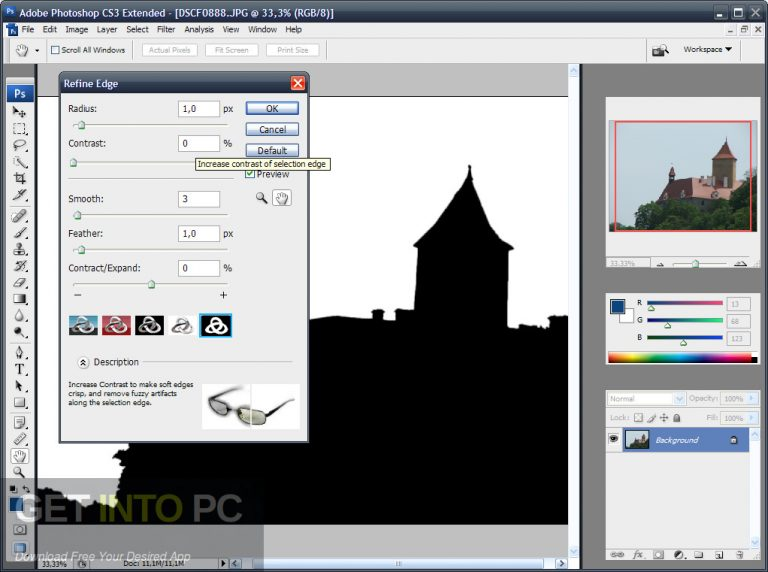
Task: Select the Path Selection tool
Action: pos(19,386)
